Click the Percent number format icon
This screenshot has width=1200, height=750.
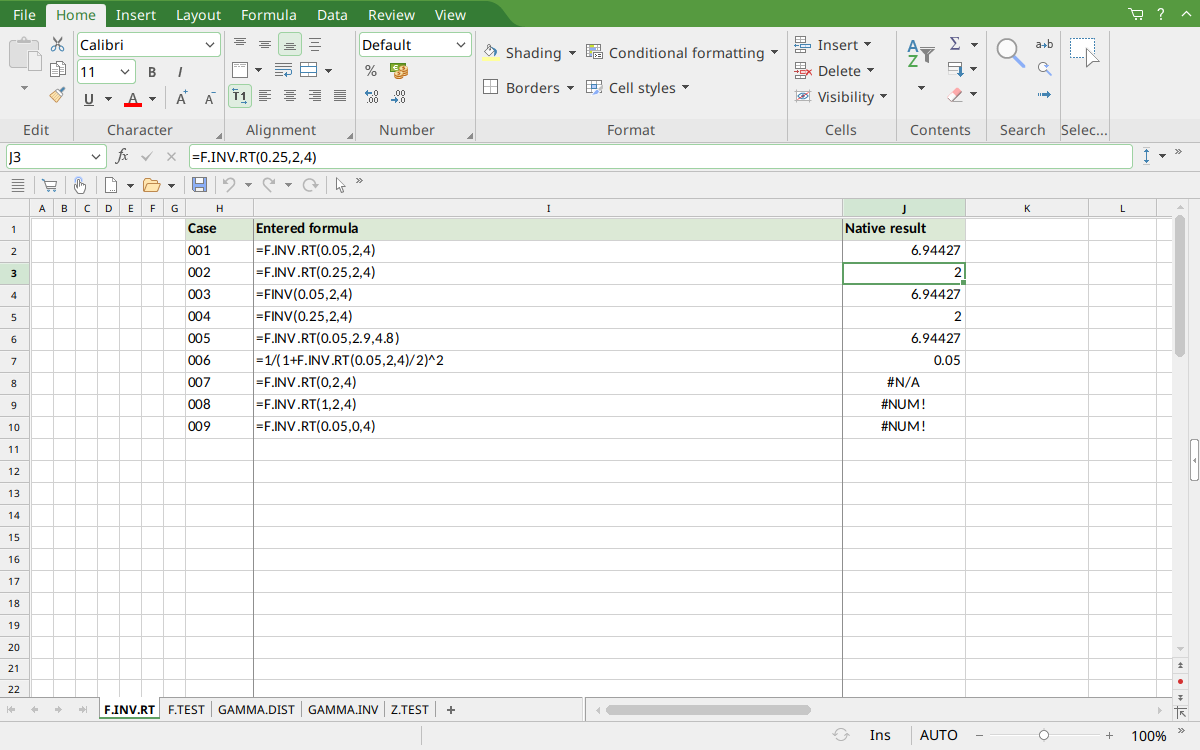coord(371,71)
